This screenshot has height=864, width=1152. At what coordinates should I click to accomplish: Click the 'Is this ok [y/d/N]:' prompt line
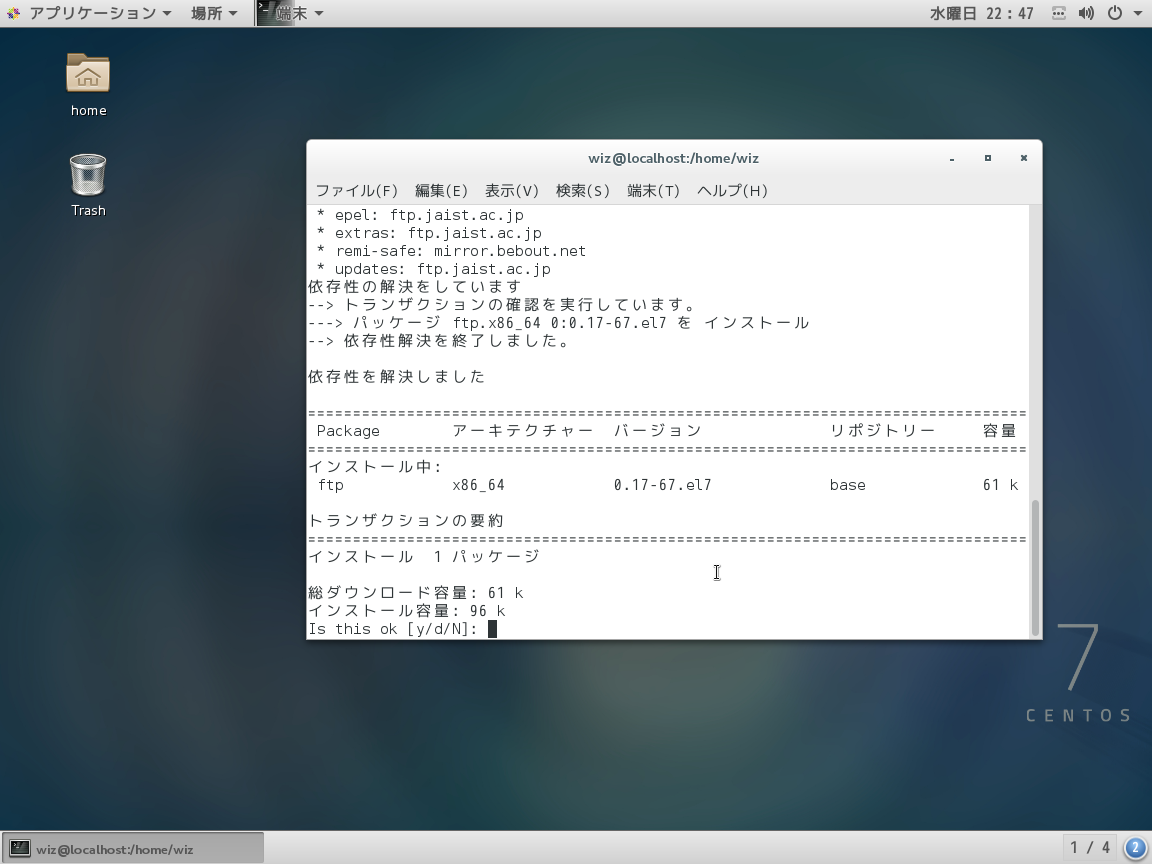click(x=393, y=629)
